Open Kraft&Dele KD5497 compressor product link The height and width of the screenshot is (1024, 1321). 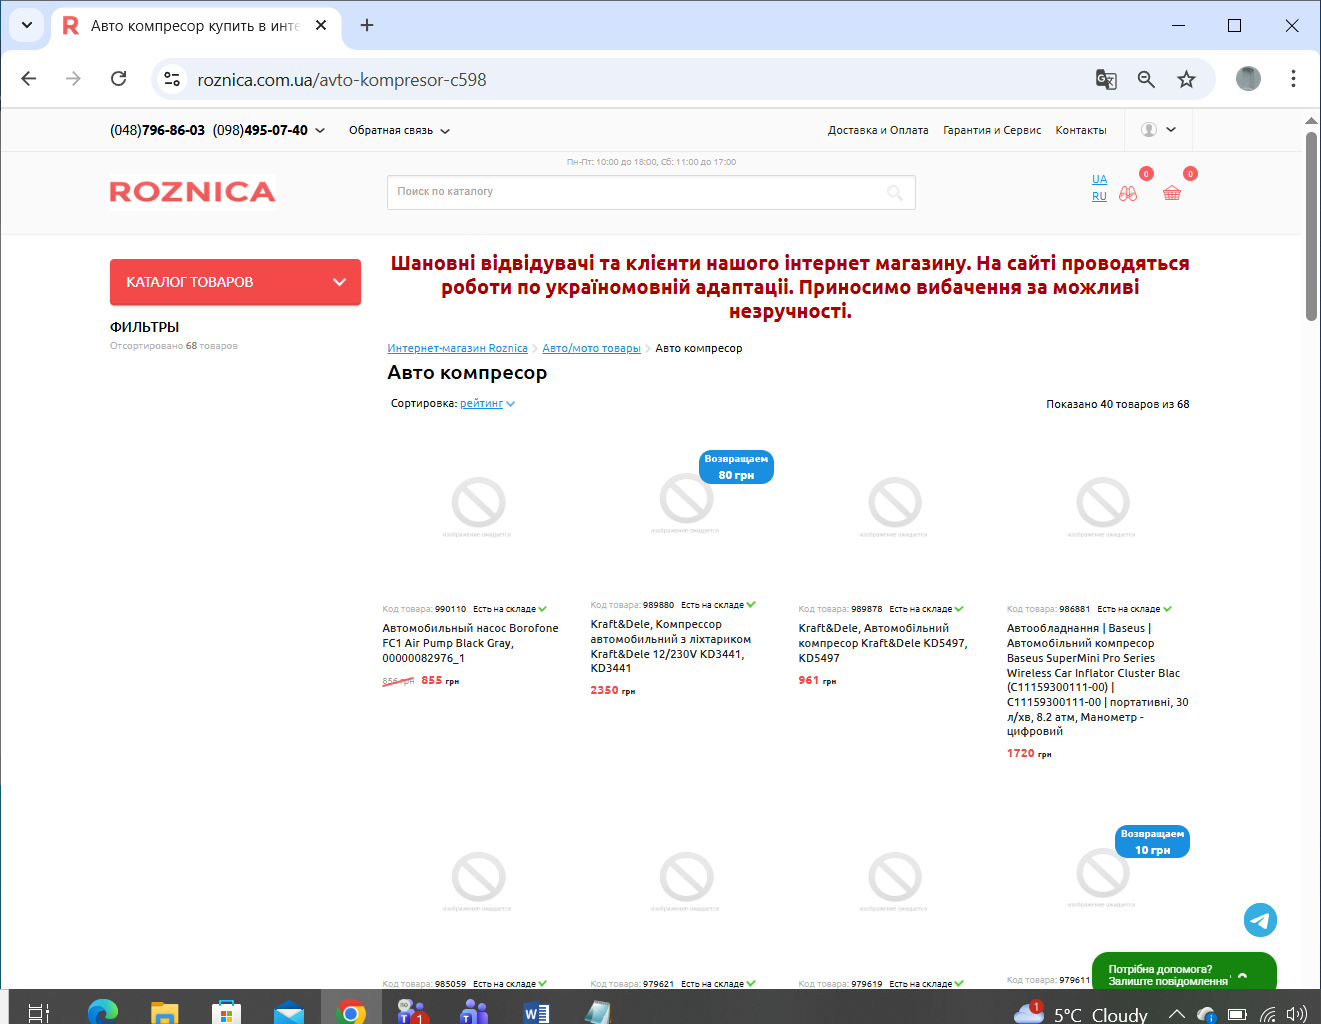[x=882, y=643]
